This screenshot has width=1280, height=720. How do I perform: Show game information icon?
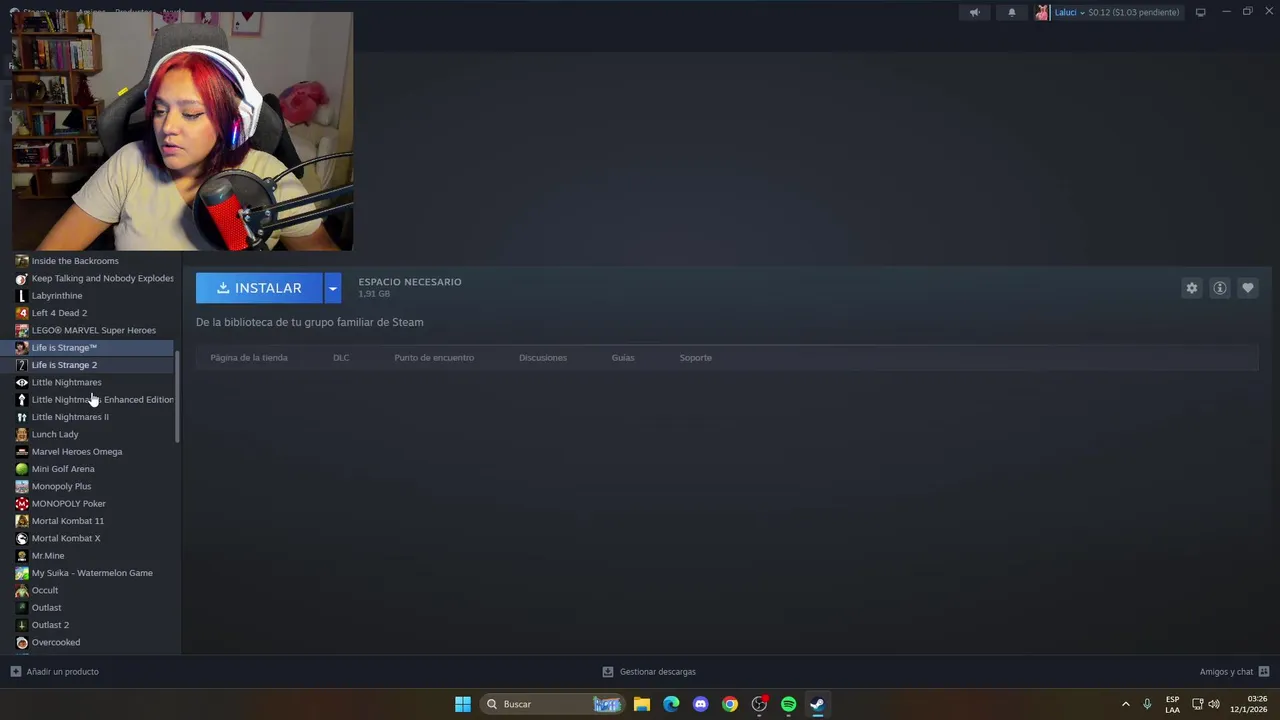1220,288
